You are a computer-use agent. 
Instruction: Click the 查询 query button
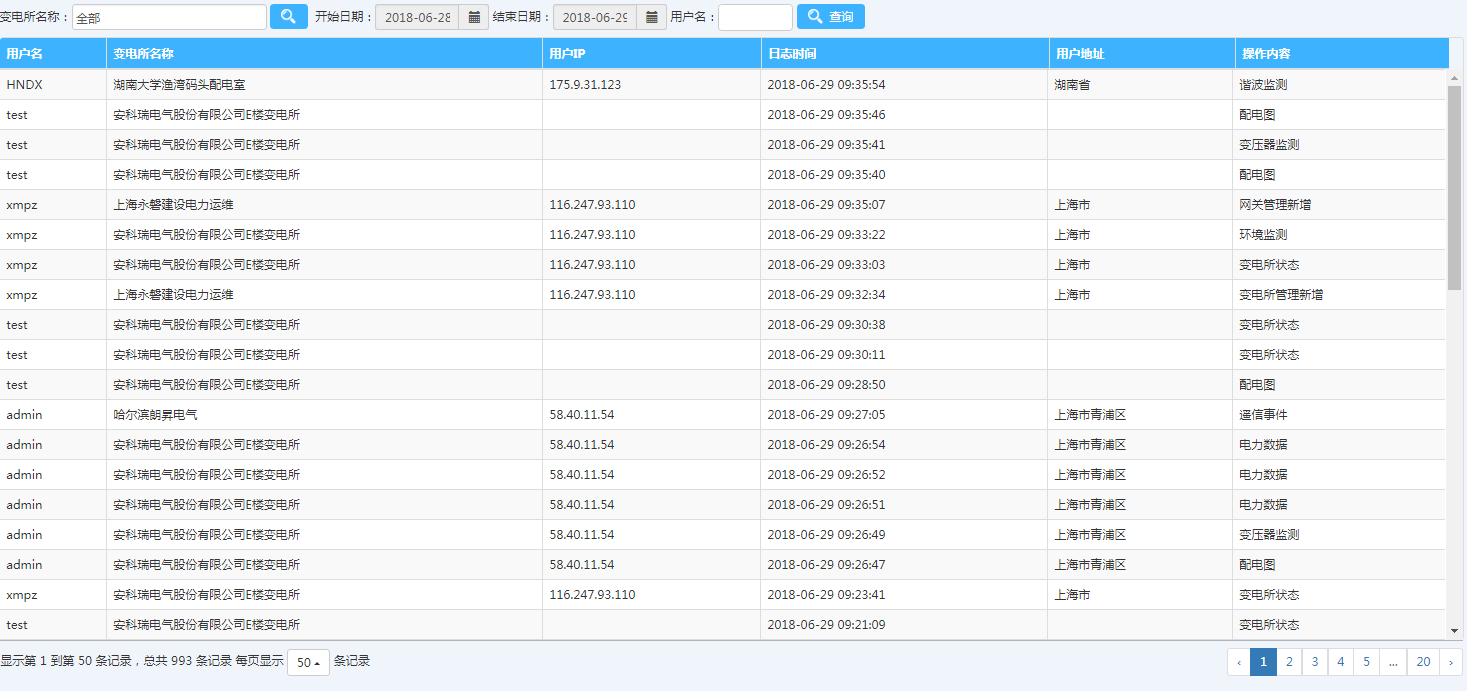tap(830, 17)
